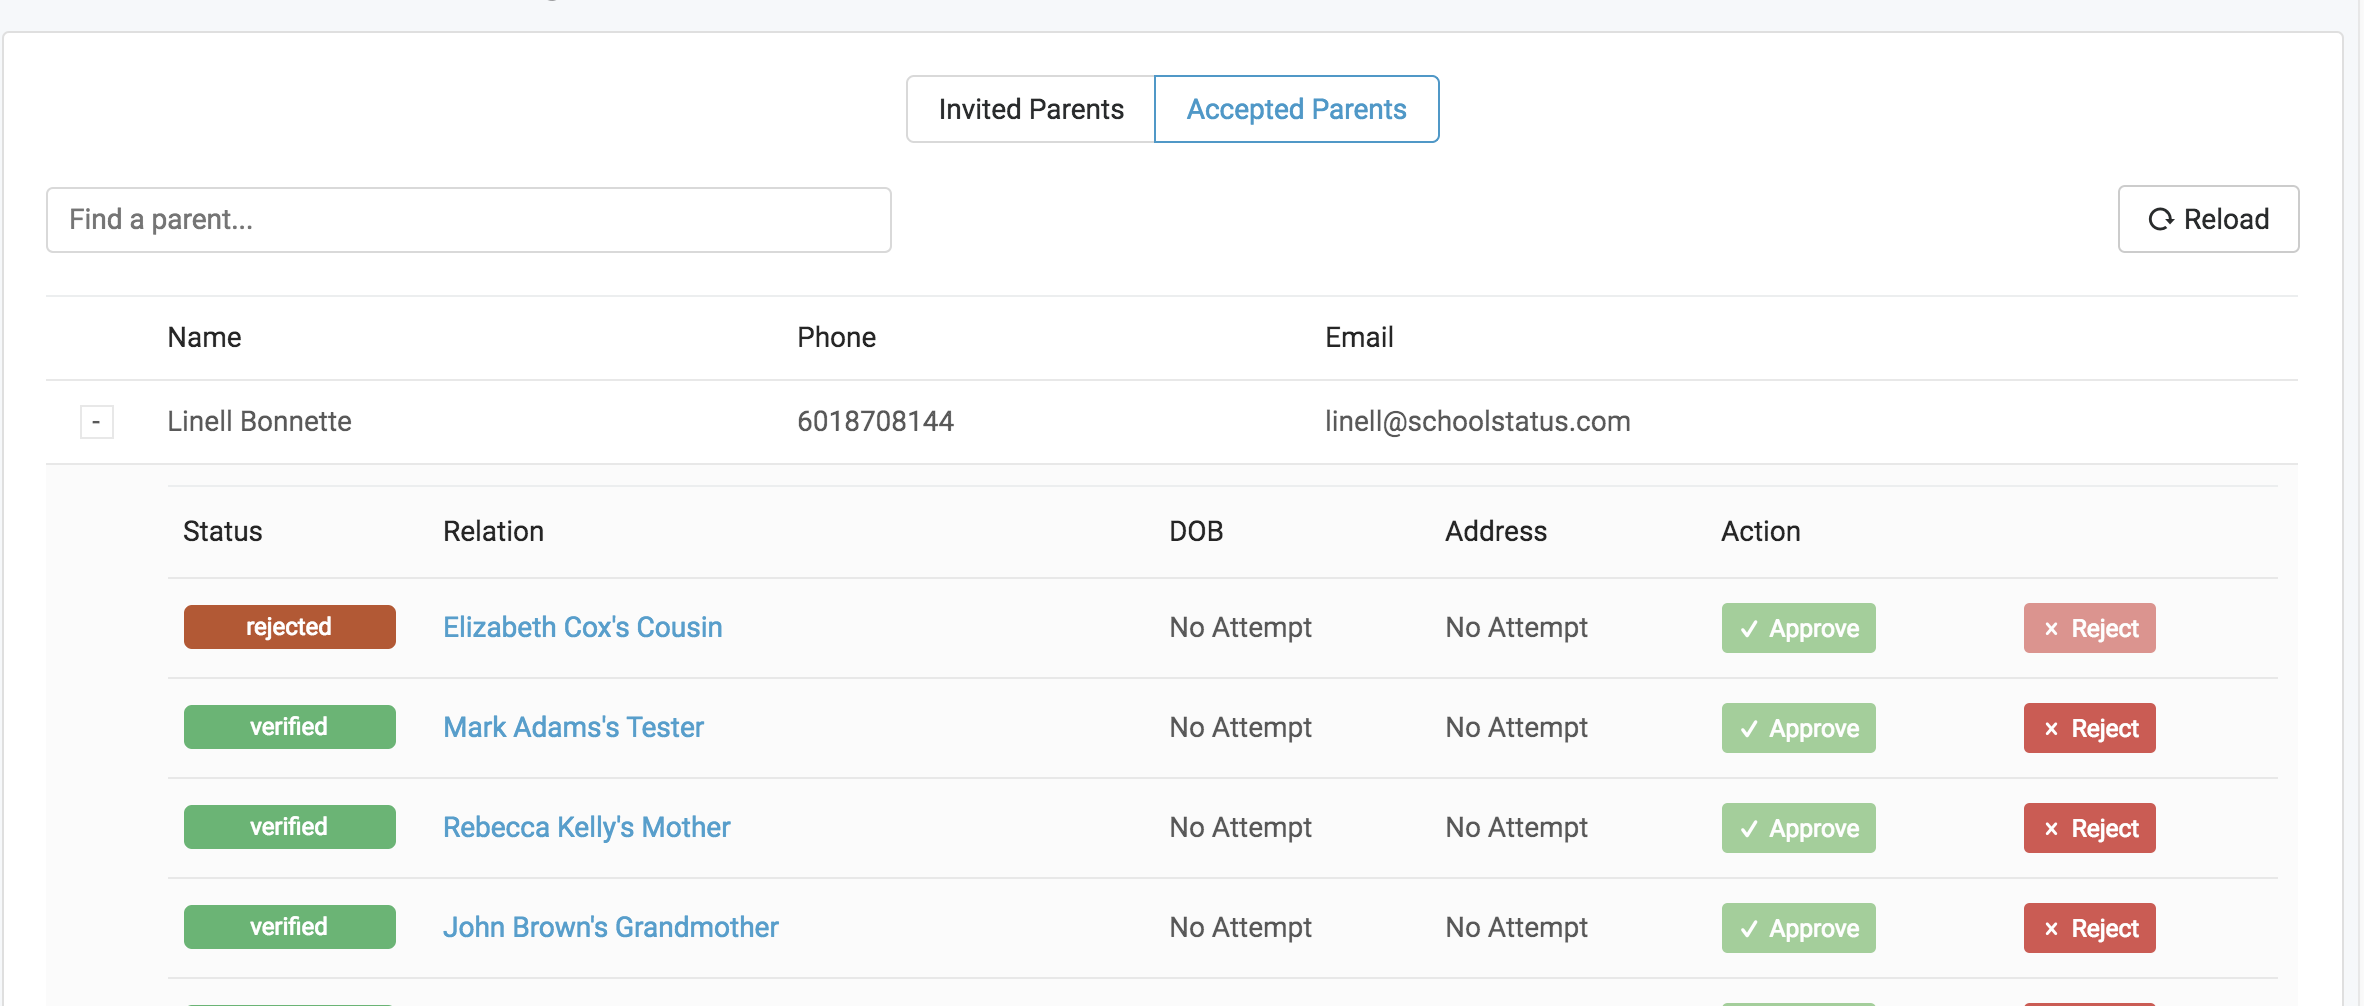
Task: Switch to Invited Parents tab
Action: pyautogui.click(x=1030, y=109)
